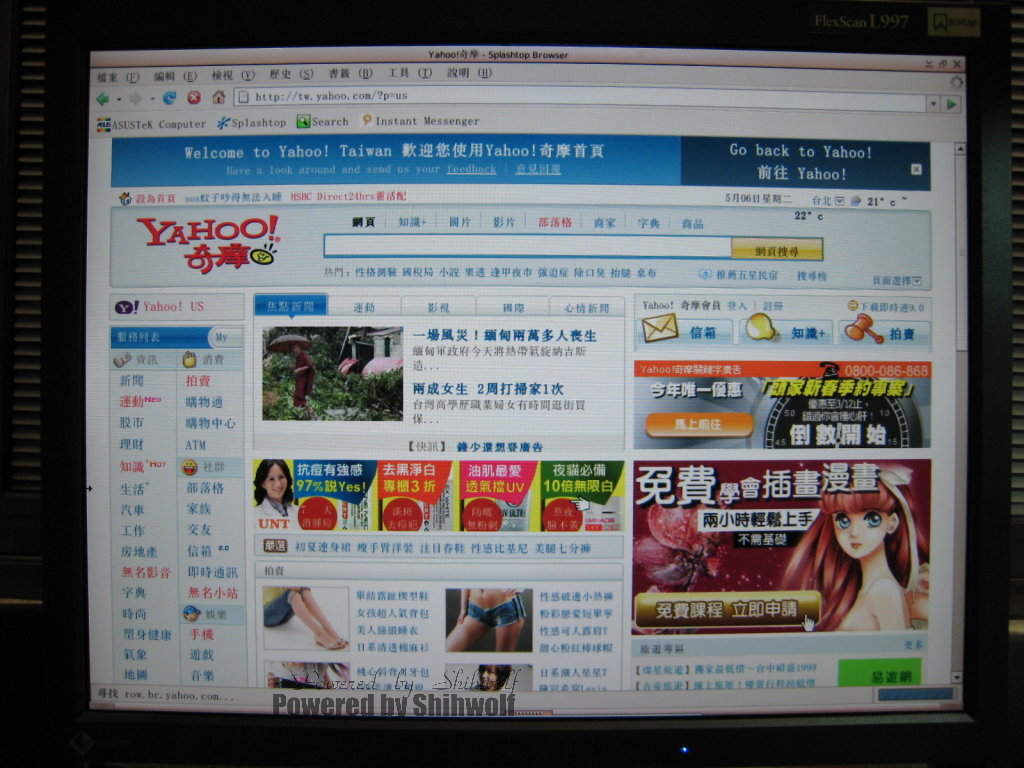Open 信箱 via the envelope icon
Viewport: 1024px width, 768px height.
tap(660, 328)
